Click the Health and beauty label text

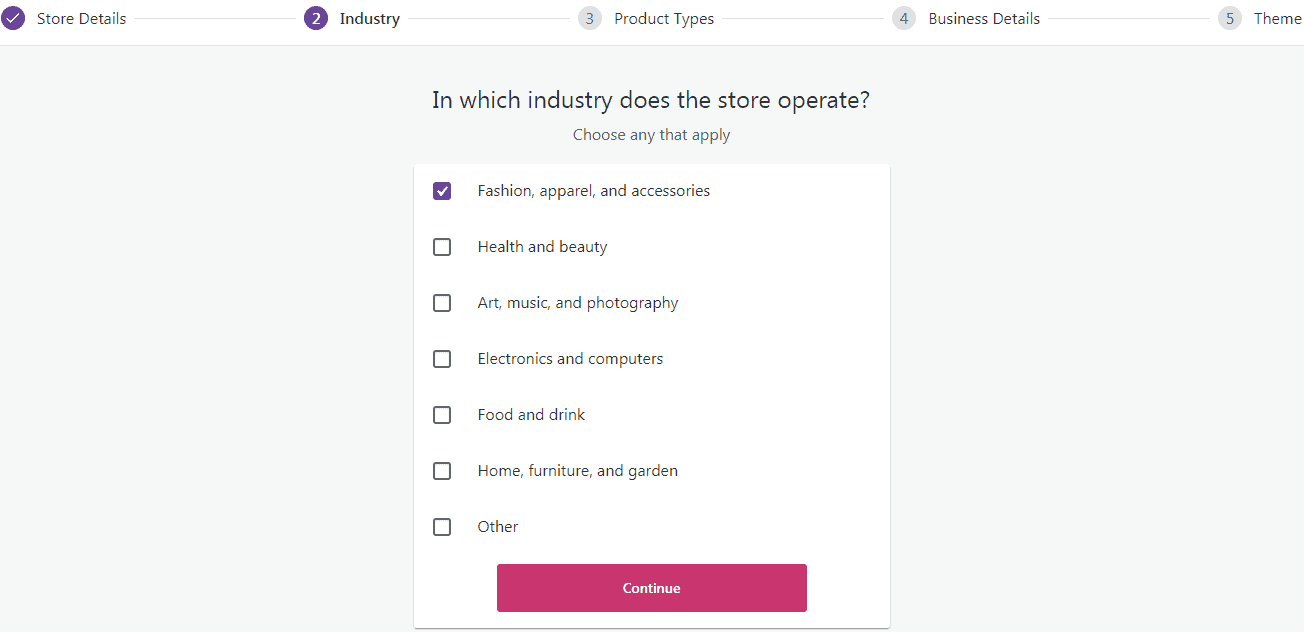[x=542, y=247]
